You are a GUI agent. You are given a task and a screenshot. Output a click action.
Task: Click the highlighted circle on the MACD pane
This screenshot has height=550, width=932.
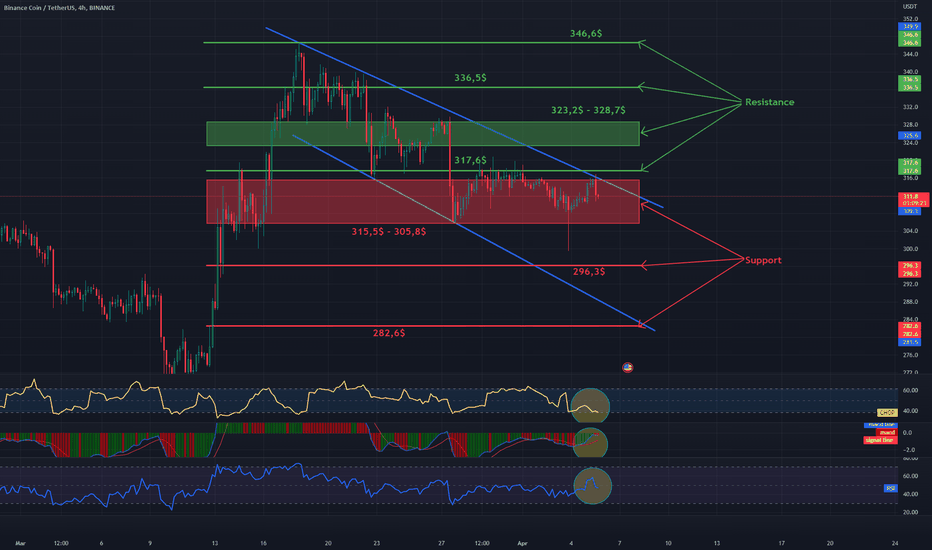point(590,443)
